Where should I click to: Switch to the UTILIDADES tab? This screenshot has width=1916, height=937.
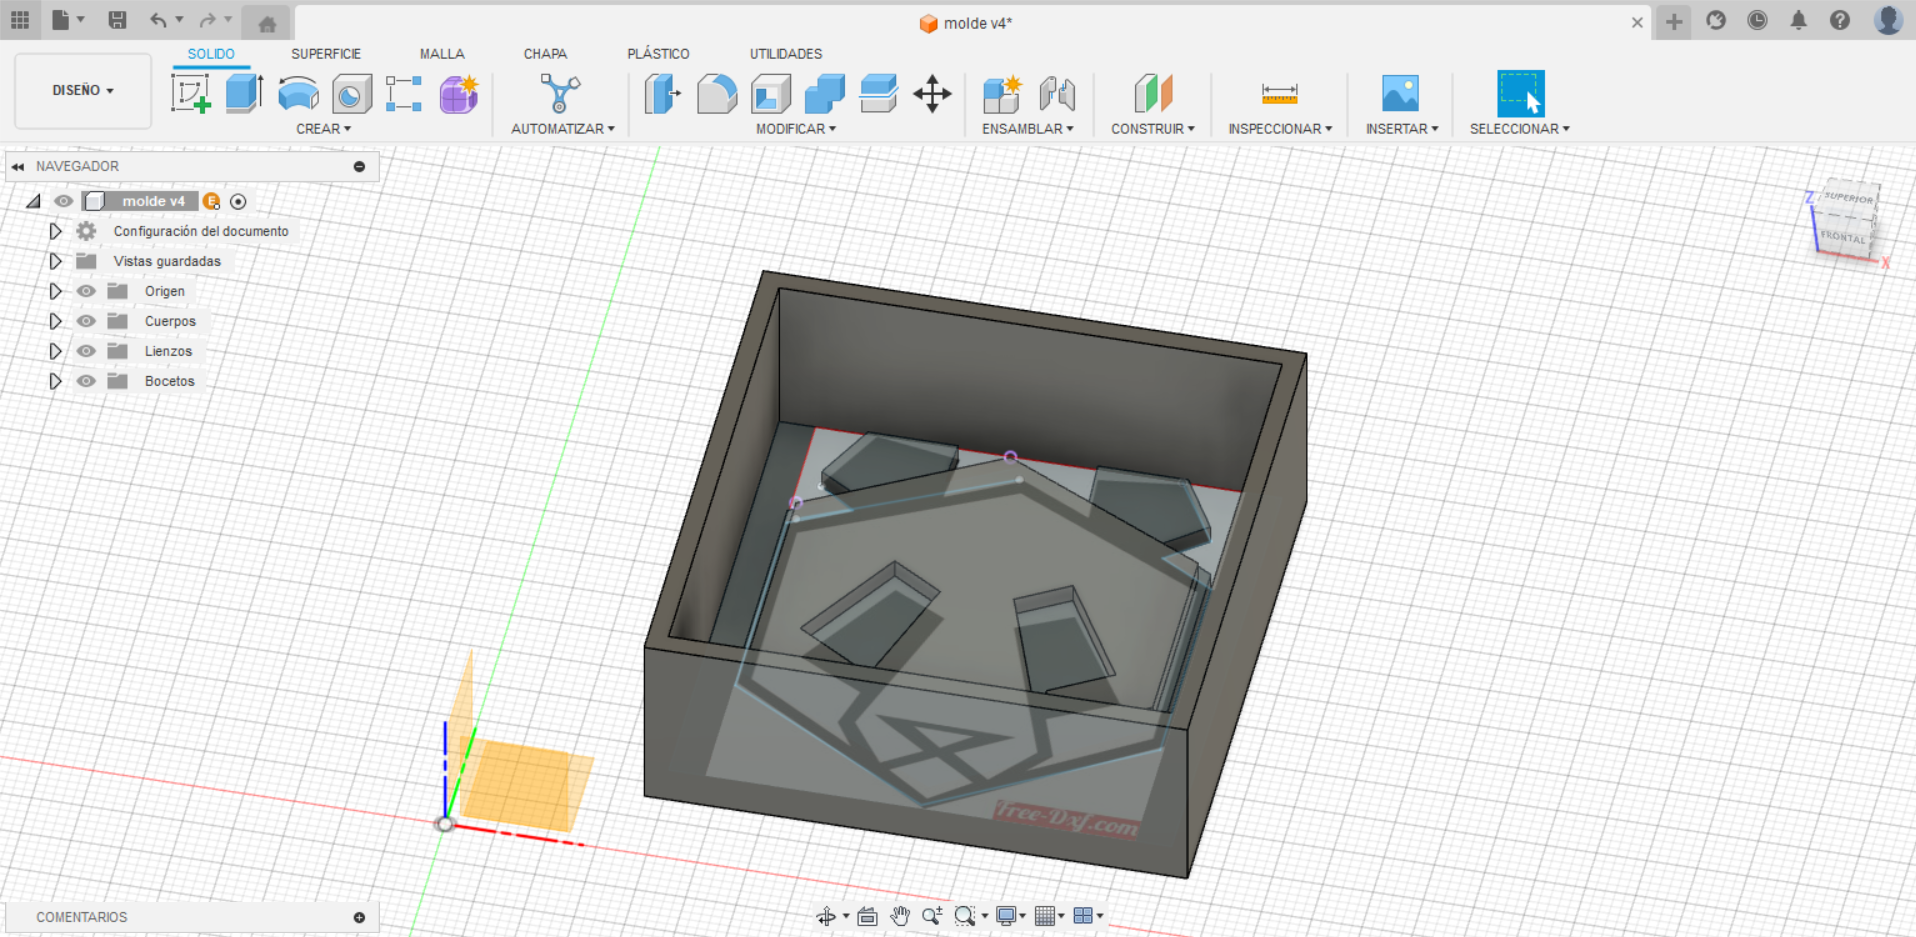pos(786,54)
